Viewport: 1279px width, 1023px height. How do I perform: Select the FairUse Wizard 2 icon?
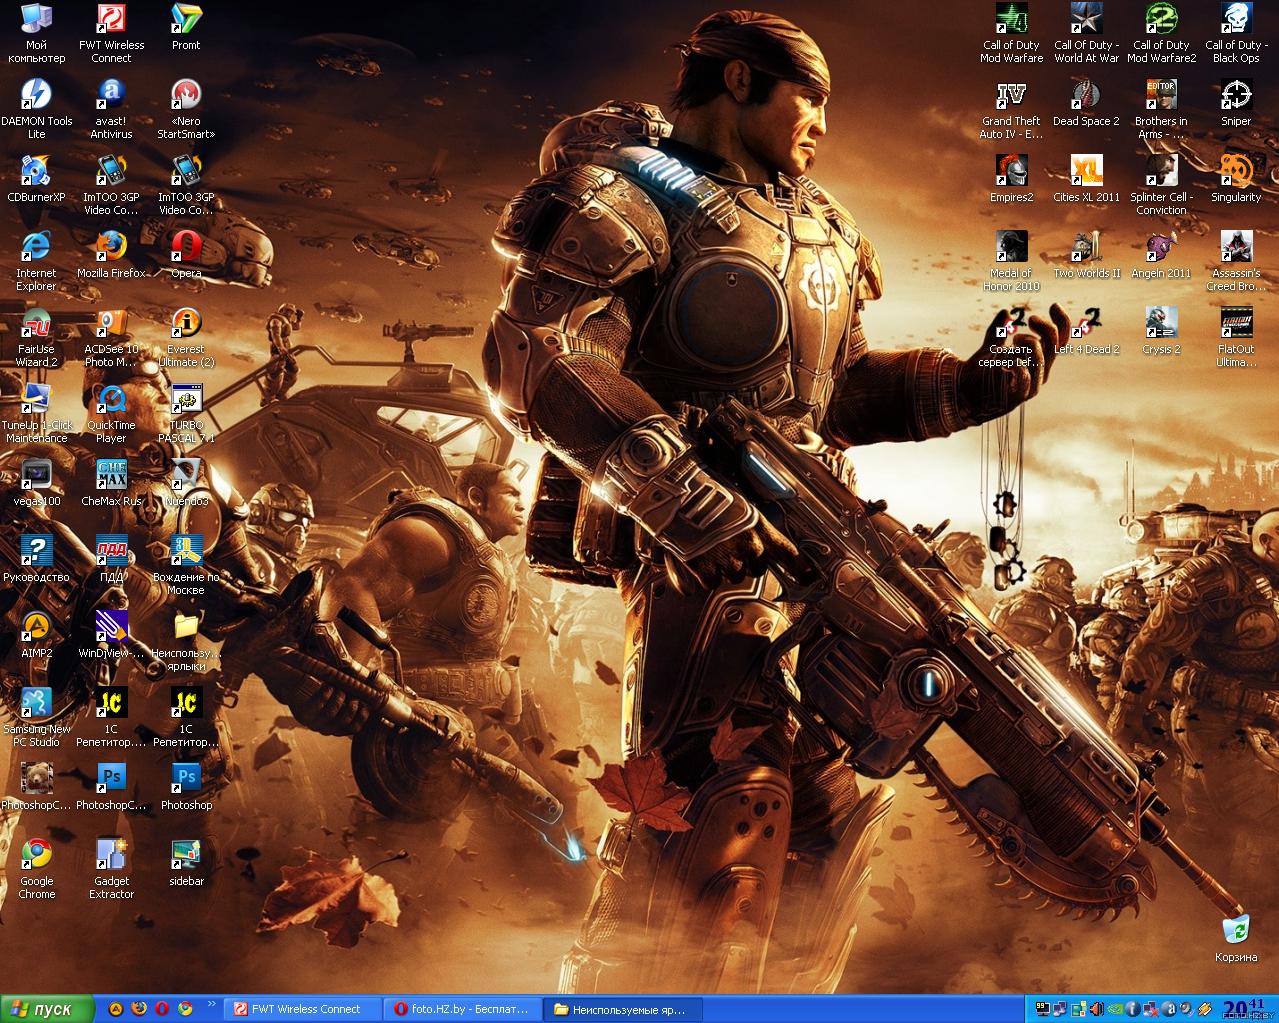[36, 336]
